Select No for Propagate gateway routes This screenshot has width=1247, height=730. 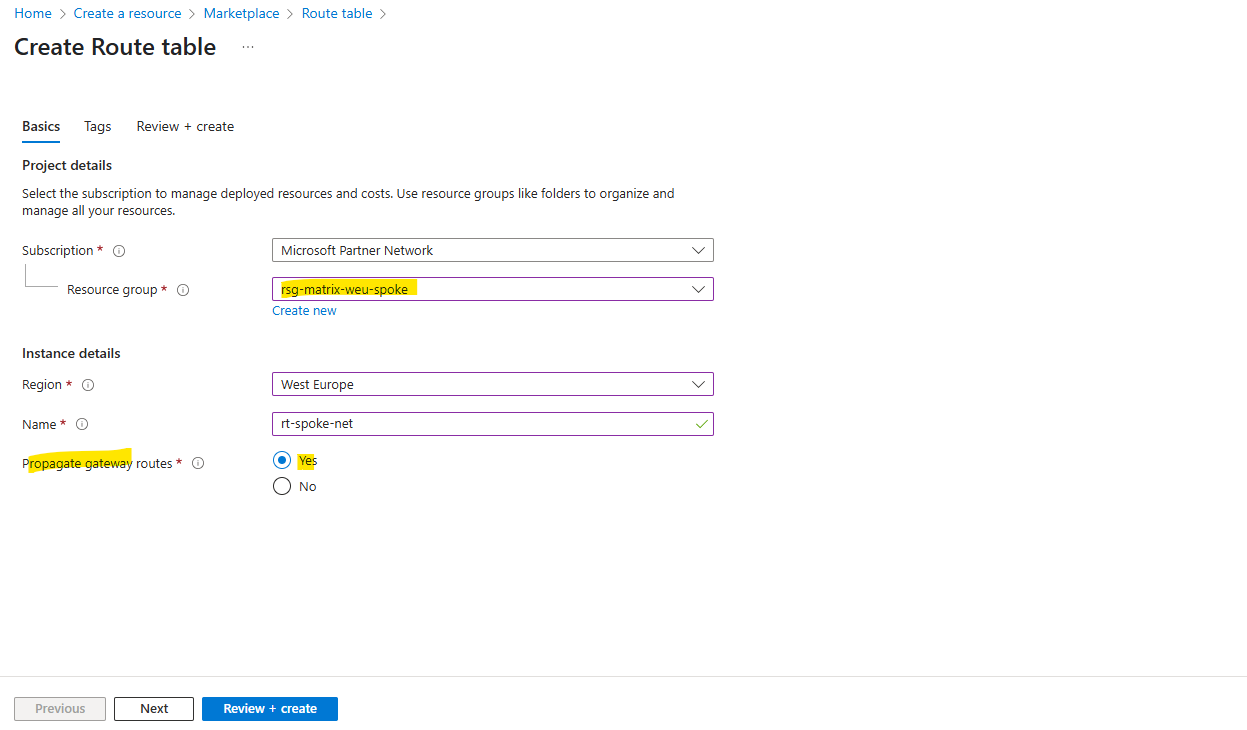tap(282, 486)
